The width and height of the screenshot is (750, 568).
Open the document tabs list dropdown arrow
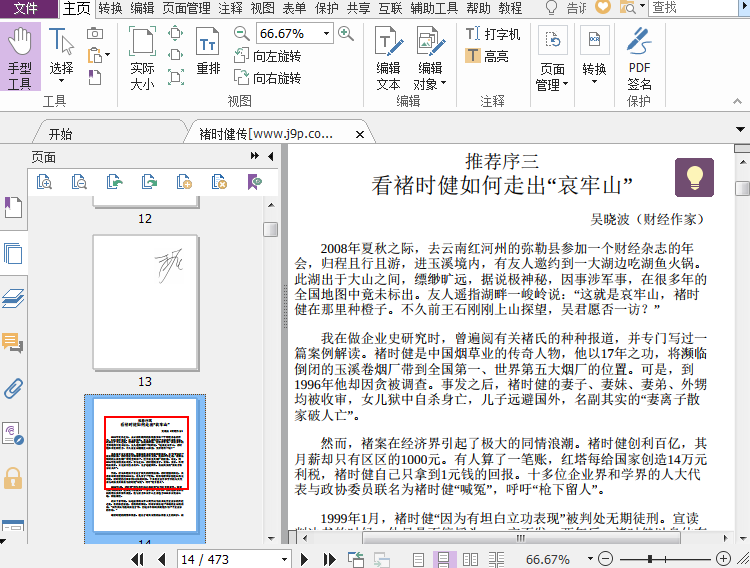click(740, 129)
